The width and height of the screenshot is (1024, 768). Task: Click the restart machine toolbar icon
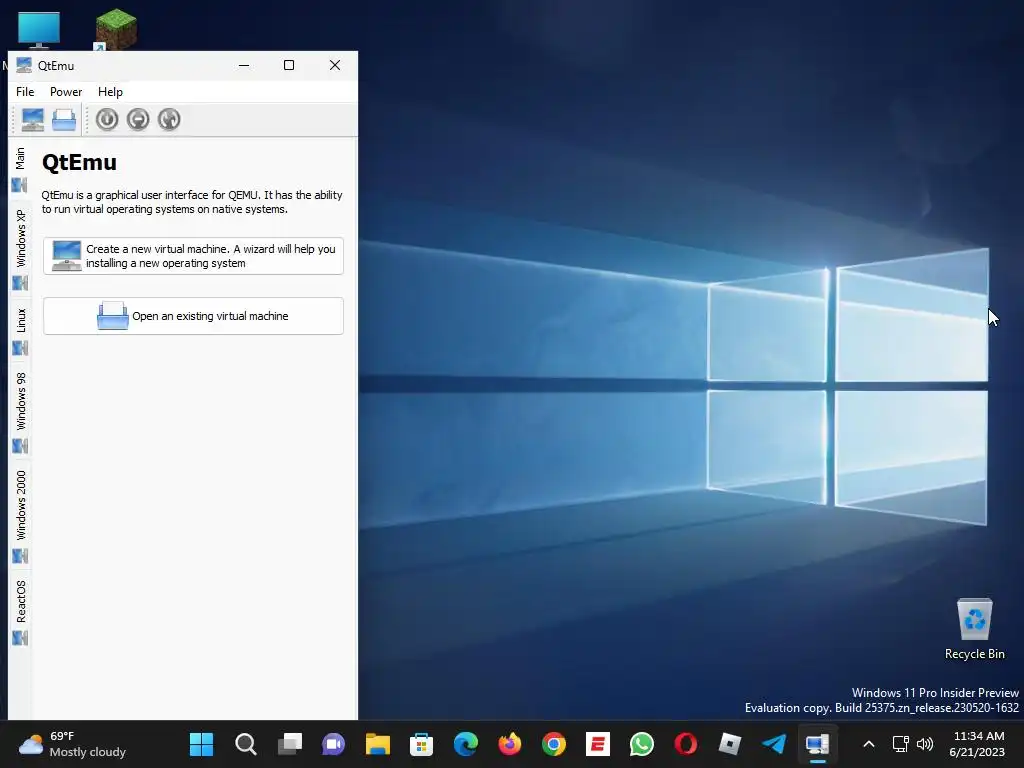point(169,120)
